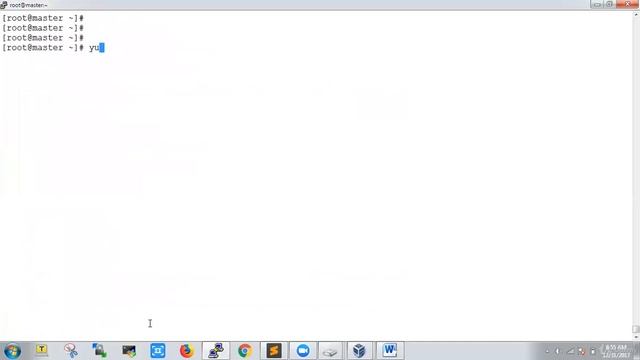This screenshot has width=640, height=360.
Task: Open Sublime Text from the taskbar
Action: click(x=274, y=351)
